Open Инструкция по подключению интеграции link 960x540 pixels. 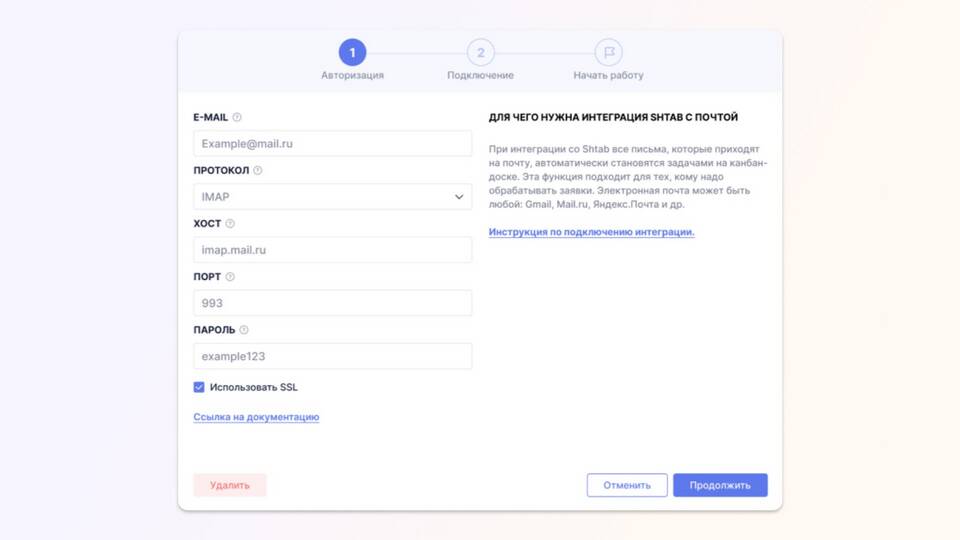coord(591,232)
